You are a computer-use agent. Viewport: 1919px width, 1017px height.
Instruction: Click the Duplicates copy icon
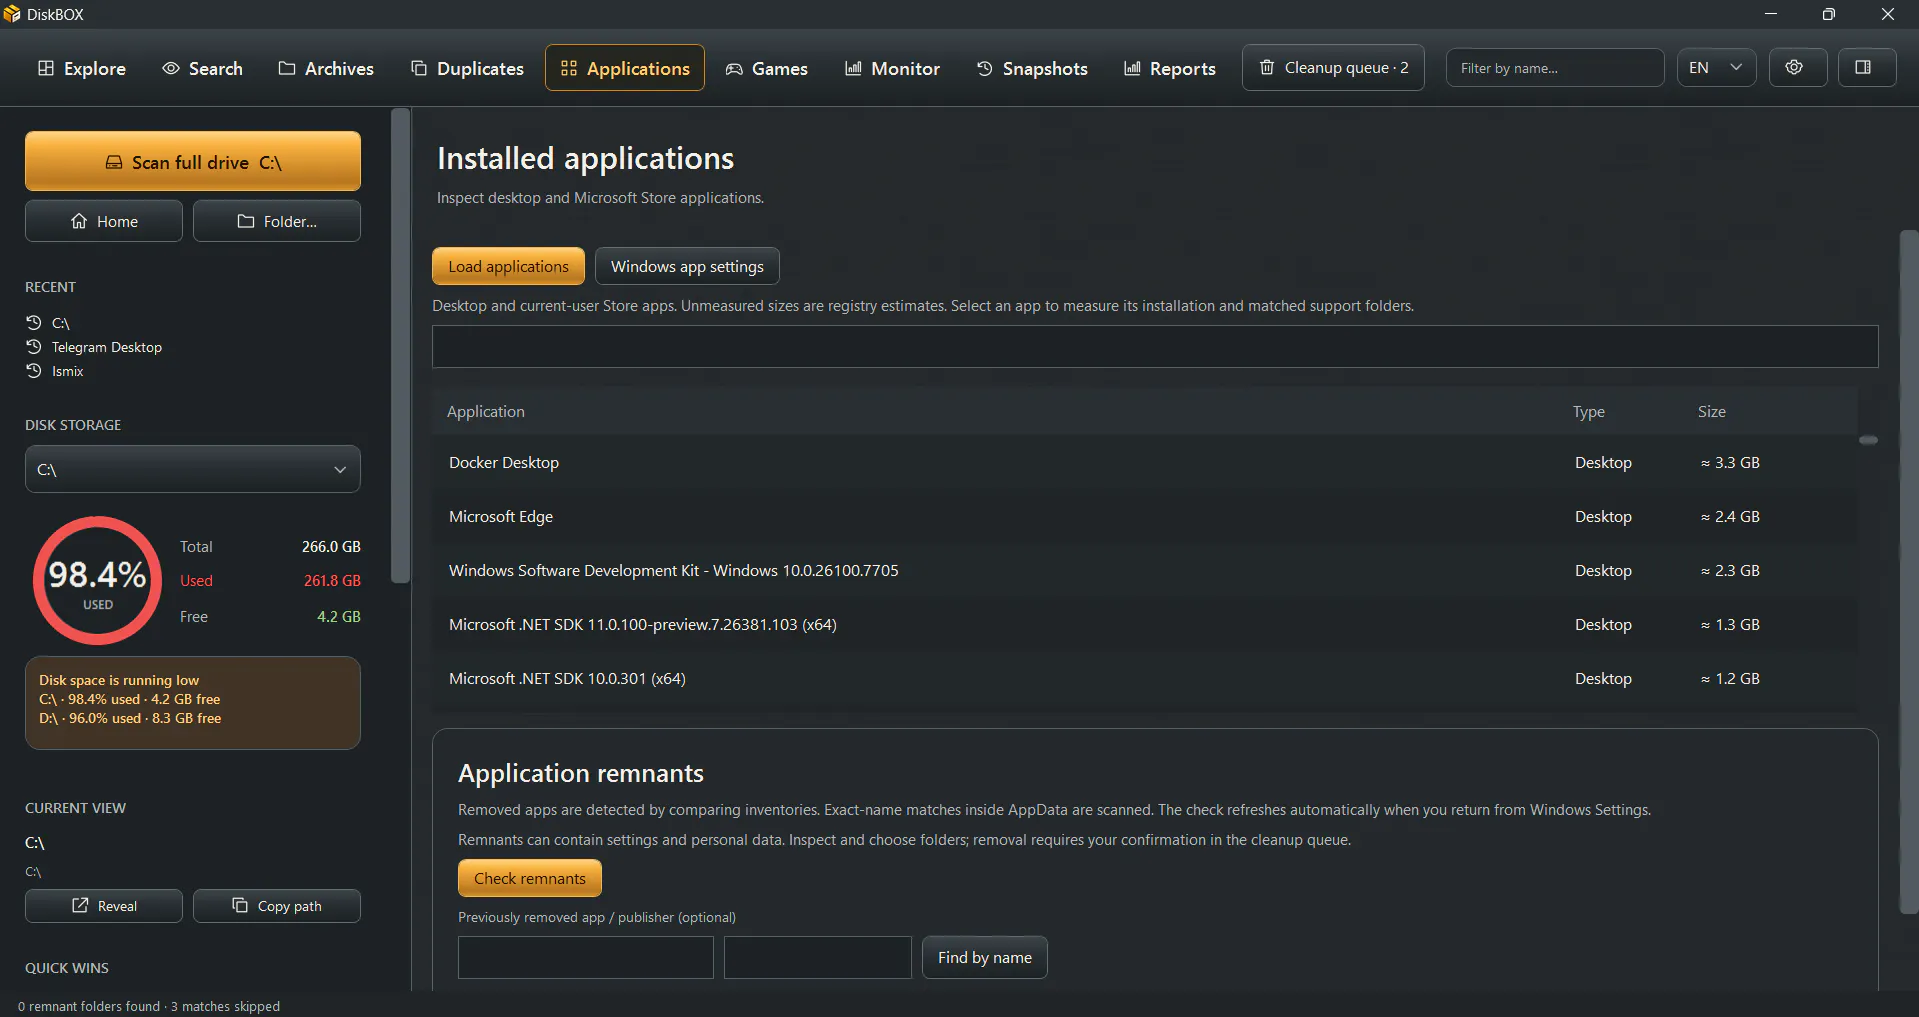coord(419,68)
